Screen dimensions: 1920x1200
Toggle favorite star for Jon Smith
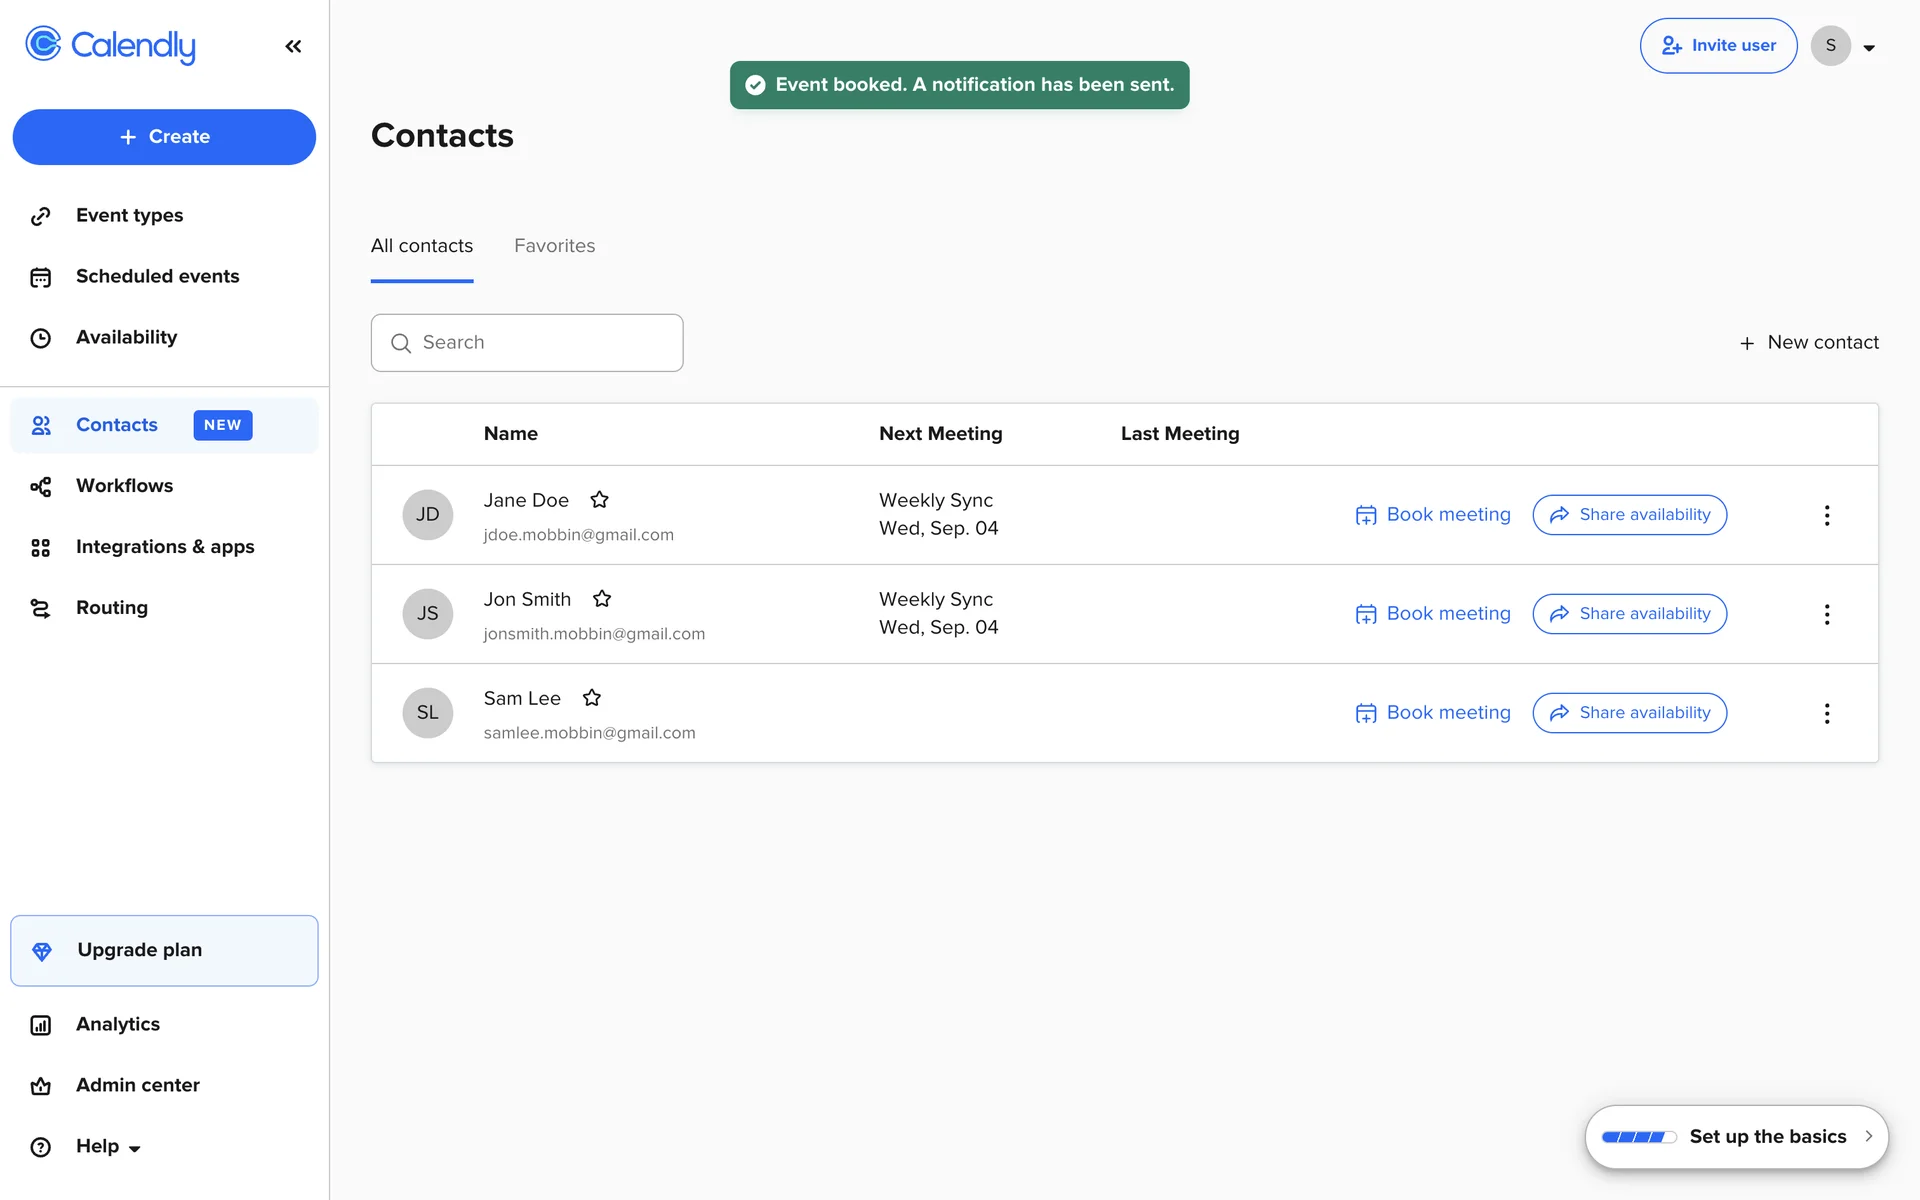point(601,599)
